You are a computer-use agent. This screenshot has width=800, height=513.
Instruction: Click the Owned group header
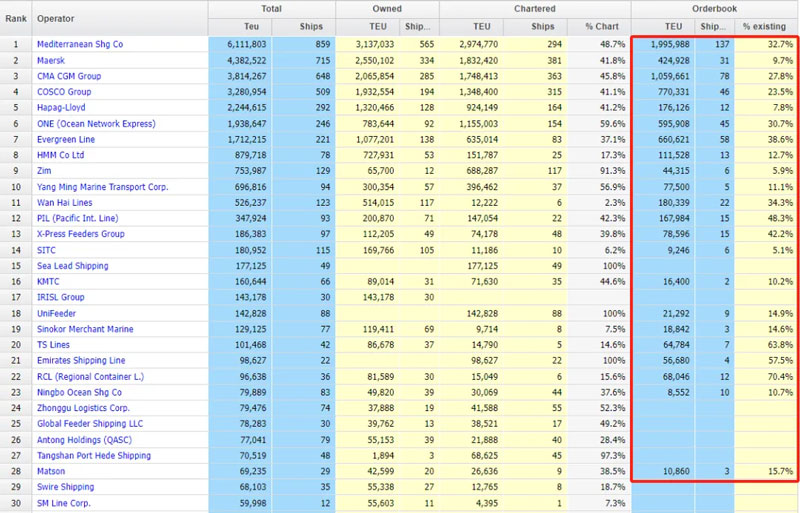[x=387, y=8]
